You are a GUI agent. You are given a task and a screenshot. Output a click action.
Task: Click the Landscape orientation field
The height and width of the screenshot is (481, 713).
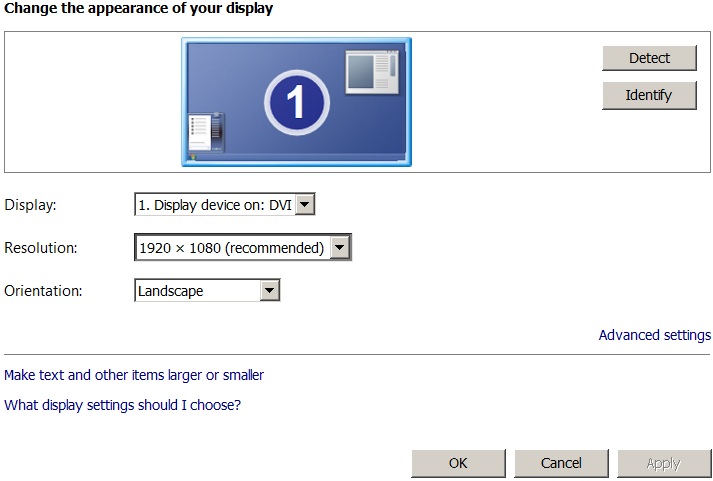196,291
